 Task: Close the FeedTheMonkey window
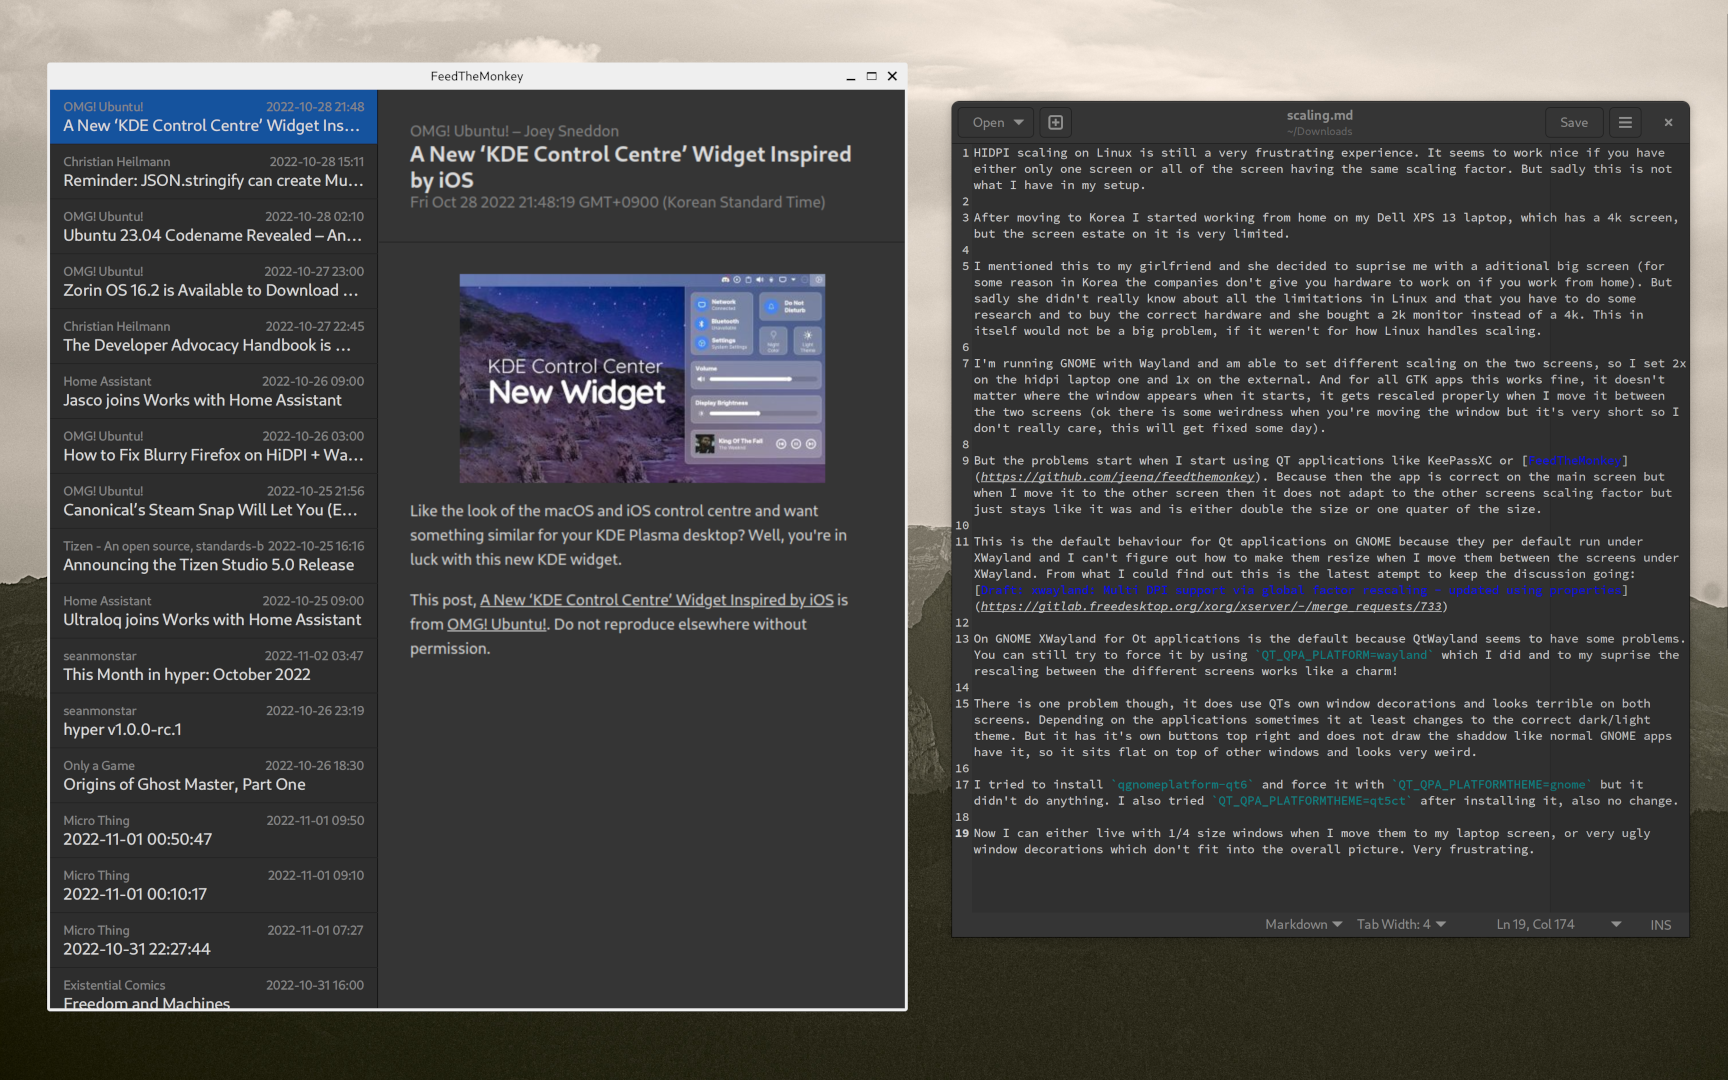click(892, 76)
